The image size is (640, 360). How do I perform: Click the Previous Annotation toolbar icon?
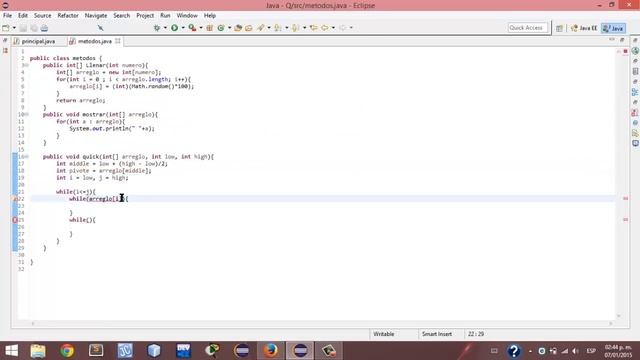[296, 28]
